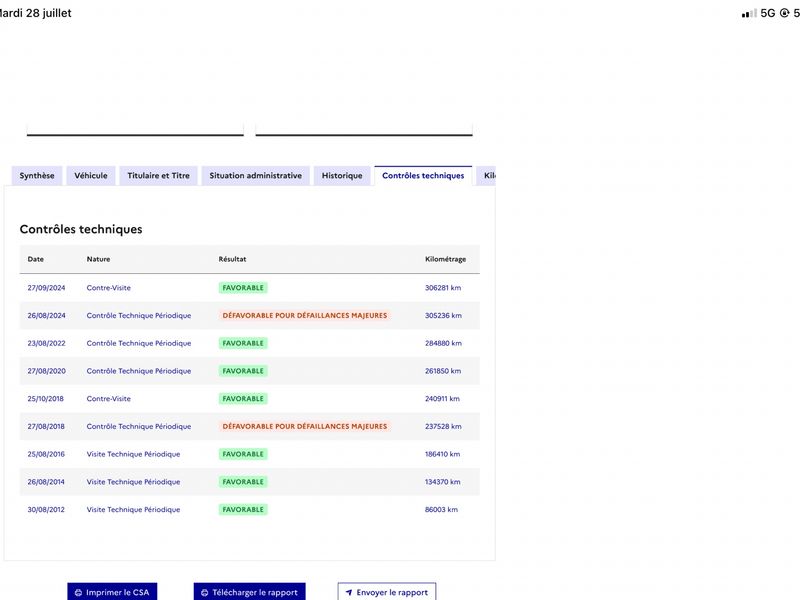800x600 pixels.
Task: Click the mileage 134370 km
Action: pos(442,482)
